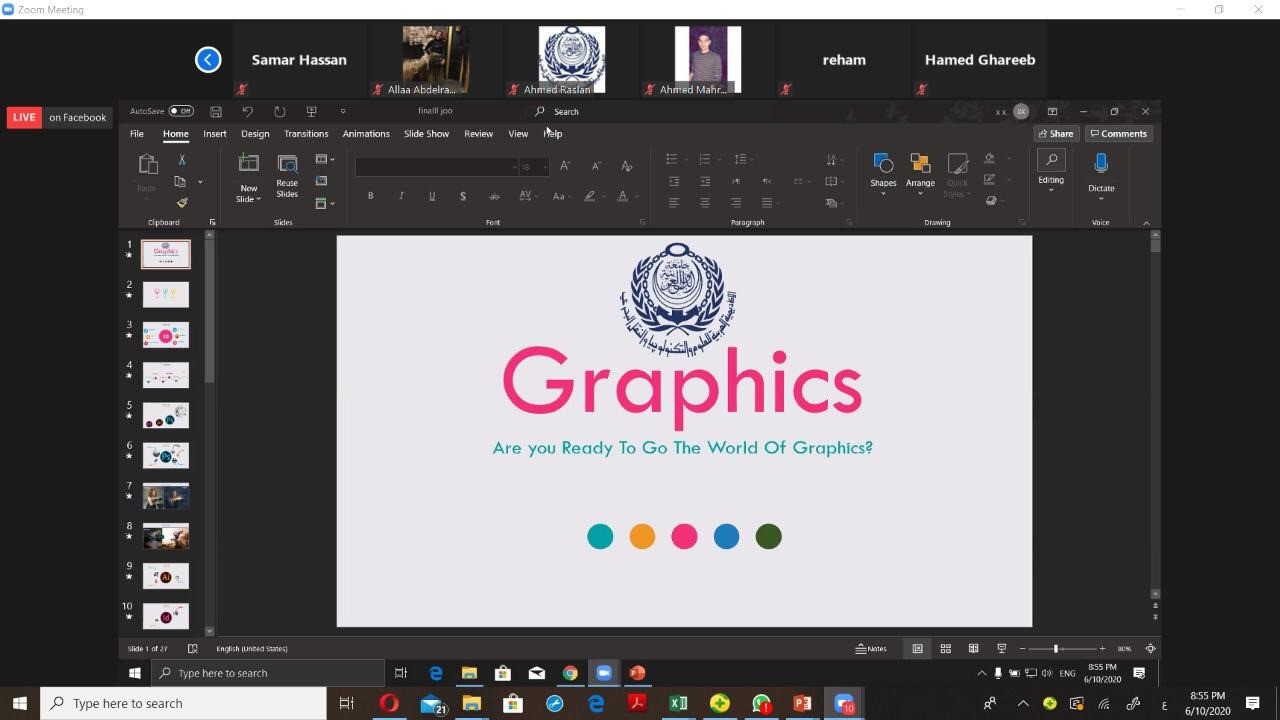Open the Shapes gallery

click(883, 174)
